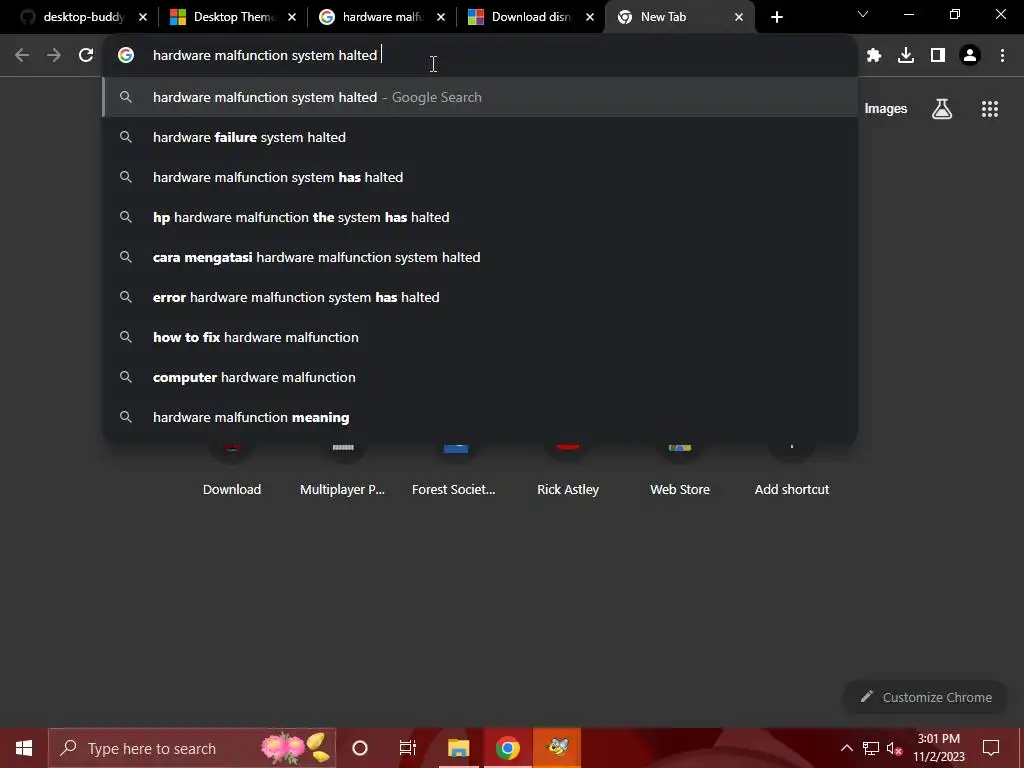1024x768 pixels.
Task: Click the taskbar search box
Action: click(192, 748)
